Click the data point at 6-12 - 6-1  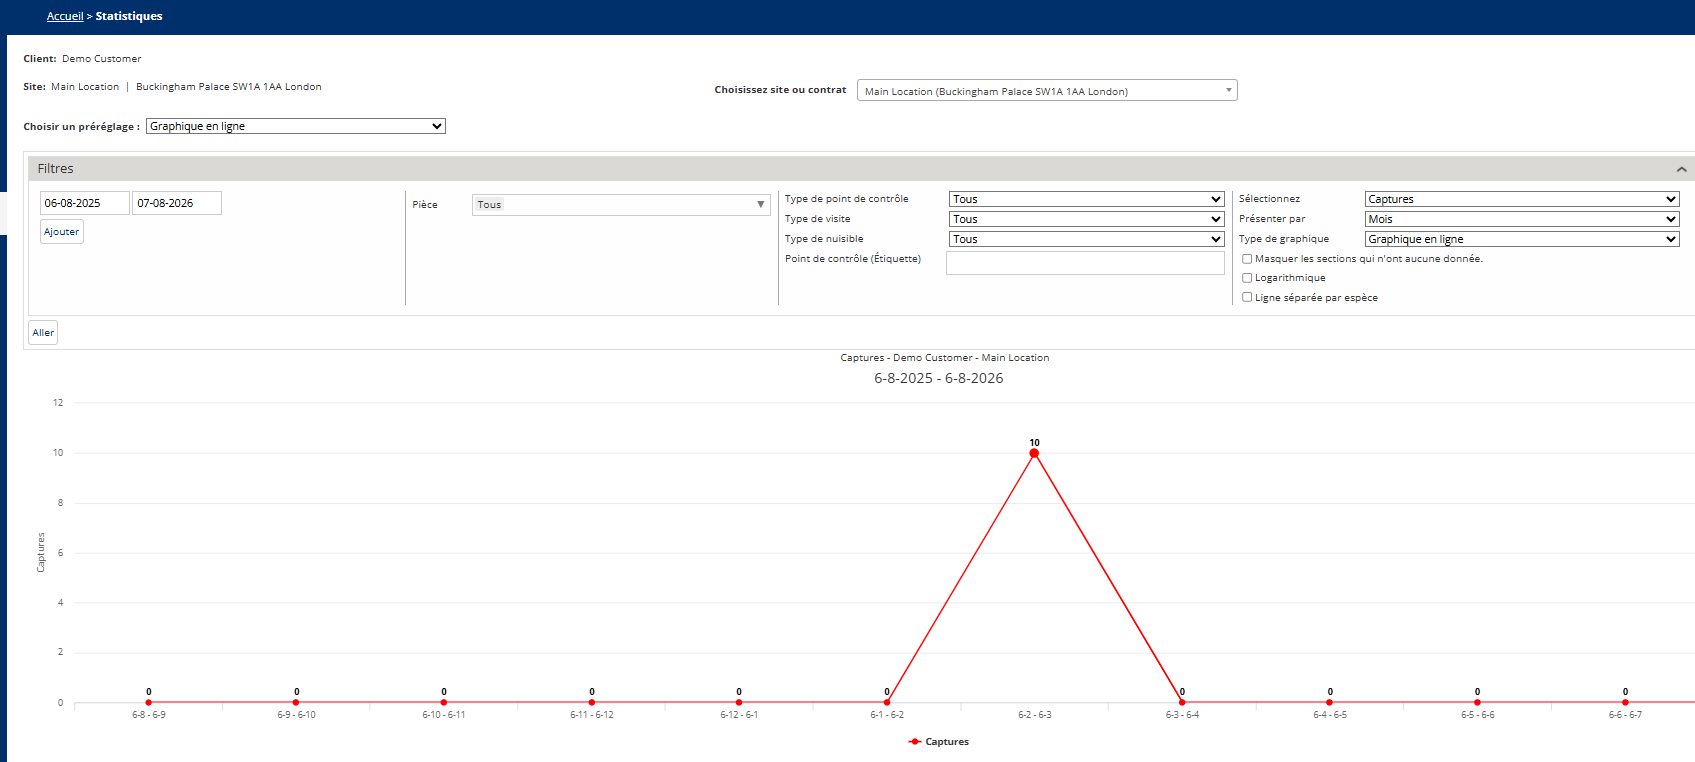tap(739, 702)
